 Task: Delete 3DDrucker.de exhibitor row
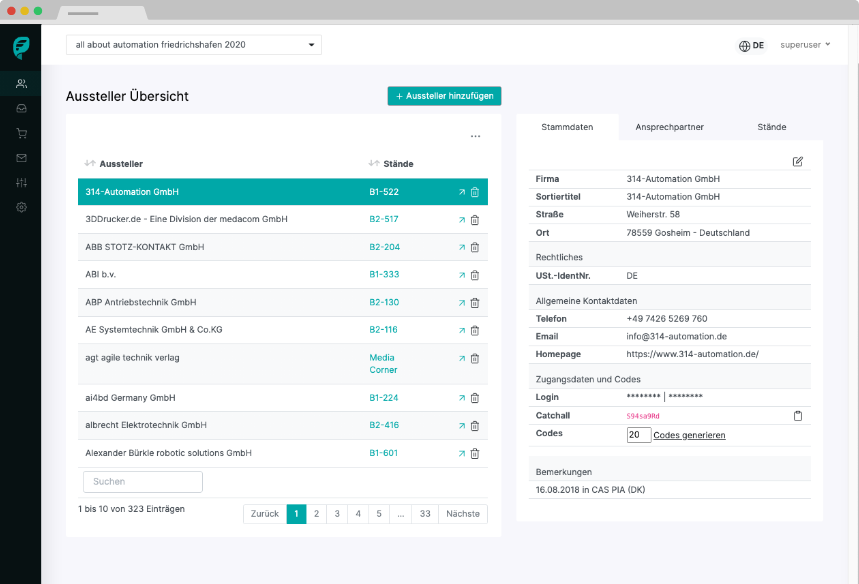(475, 220)
